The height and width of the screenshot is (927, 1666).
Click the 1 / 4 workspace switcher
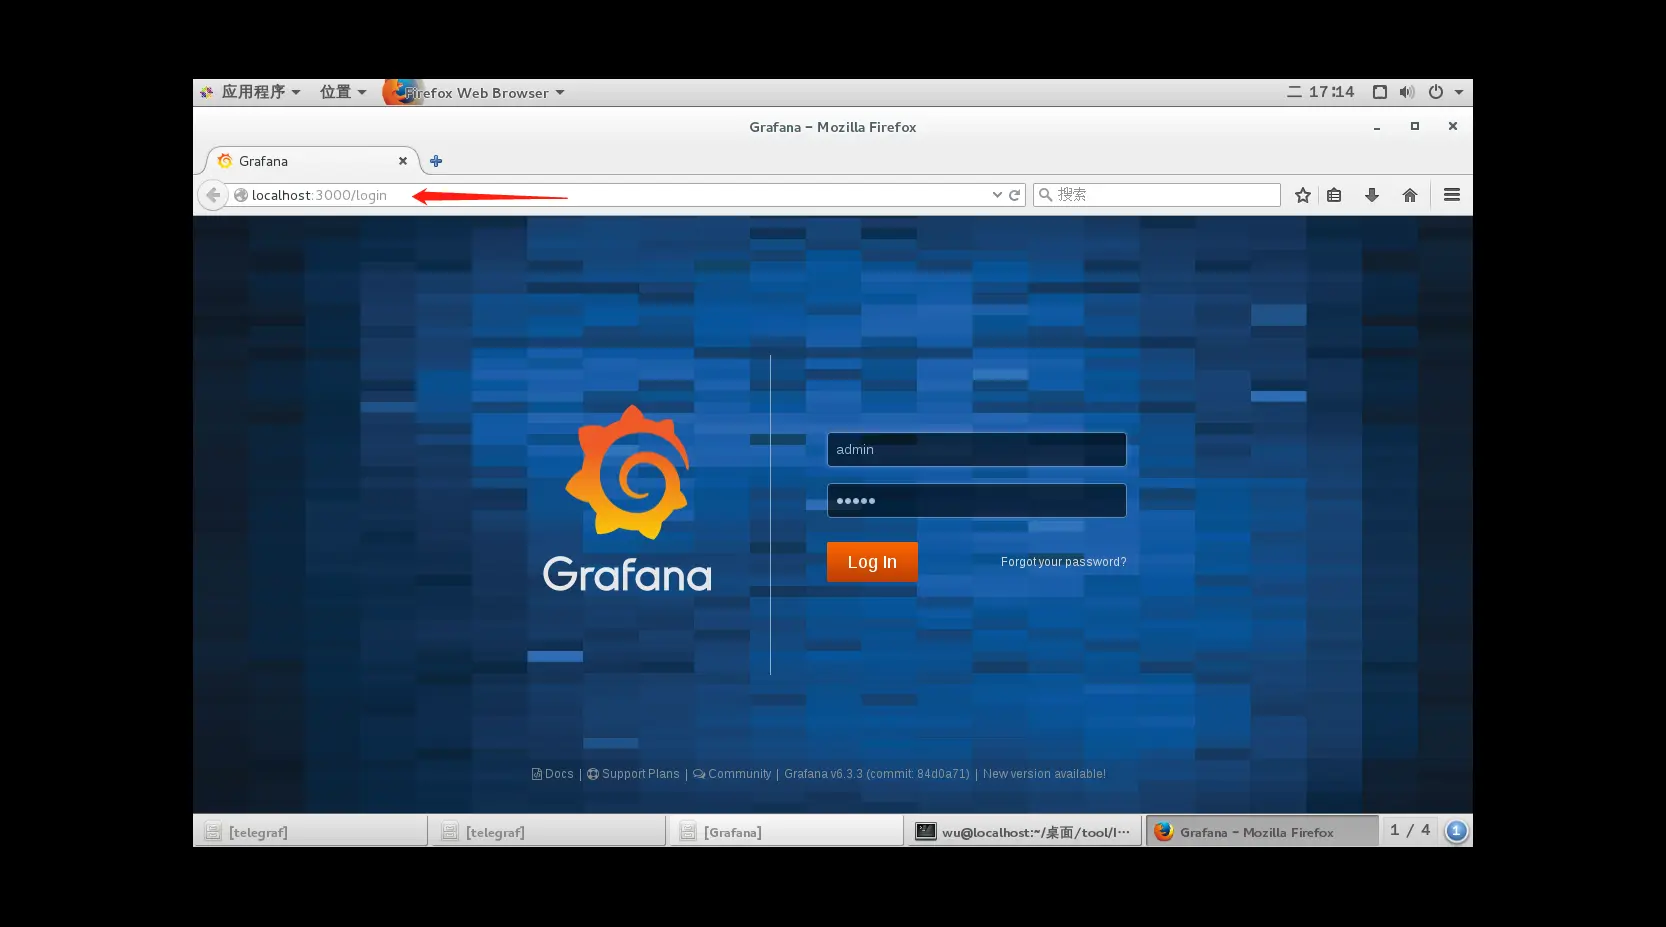tap(1410, 831)
